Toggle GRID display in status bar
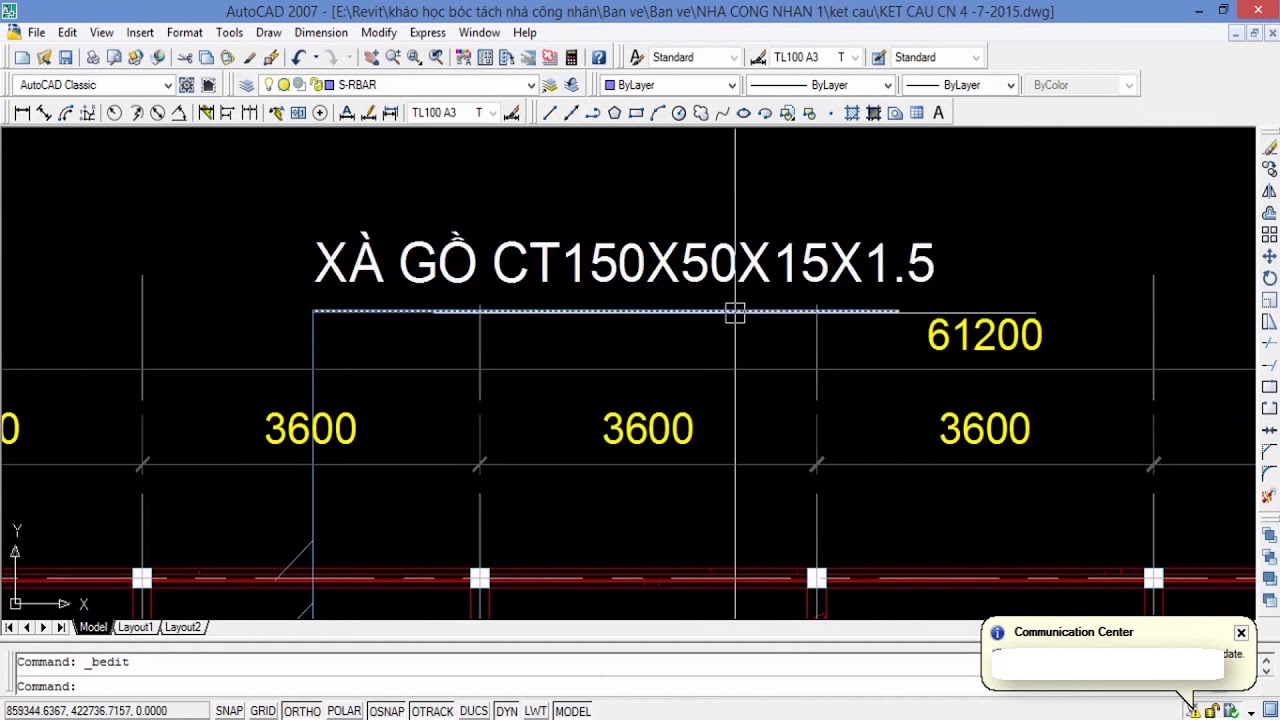 (263, 711)
